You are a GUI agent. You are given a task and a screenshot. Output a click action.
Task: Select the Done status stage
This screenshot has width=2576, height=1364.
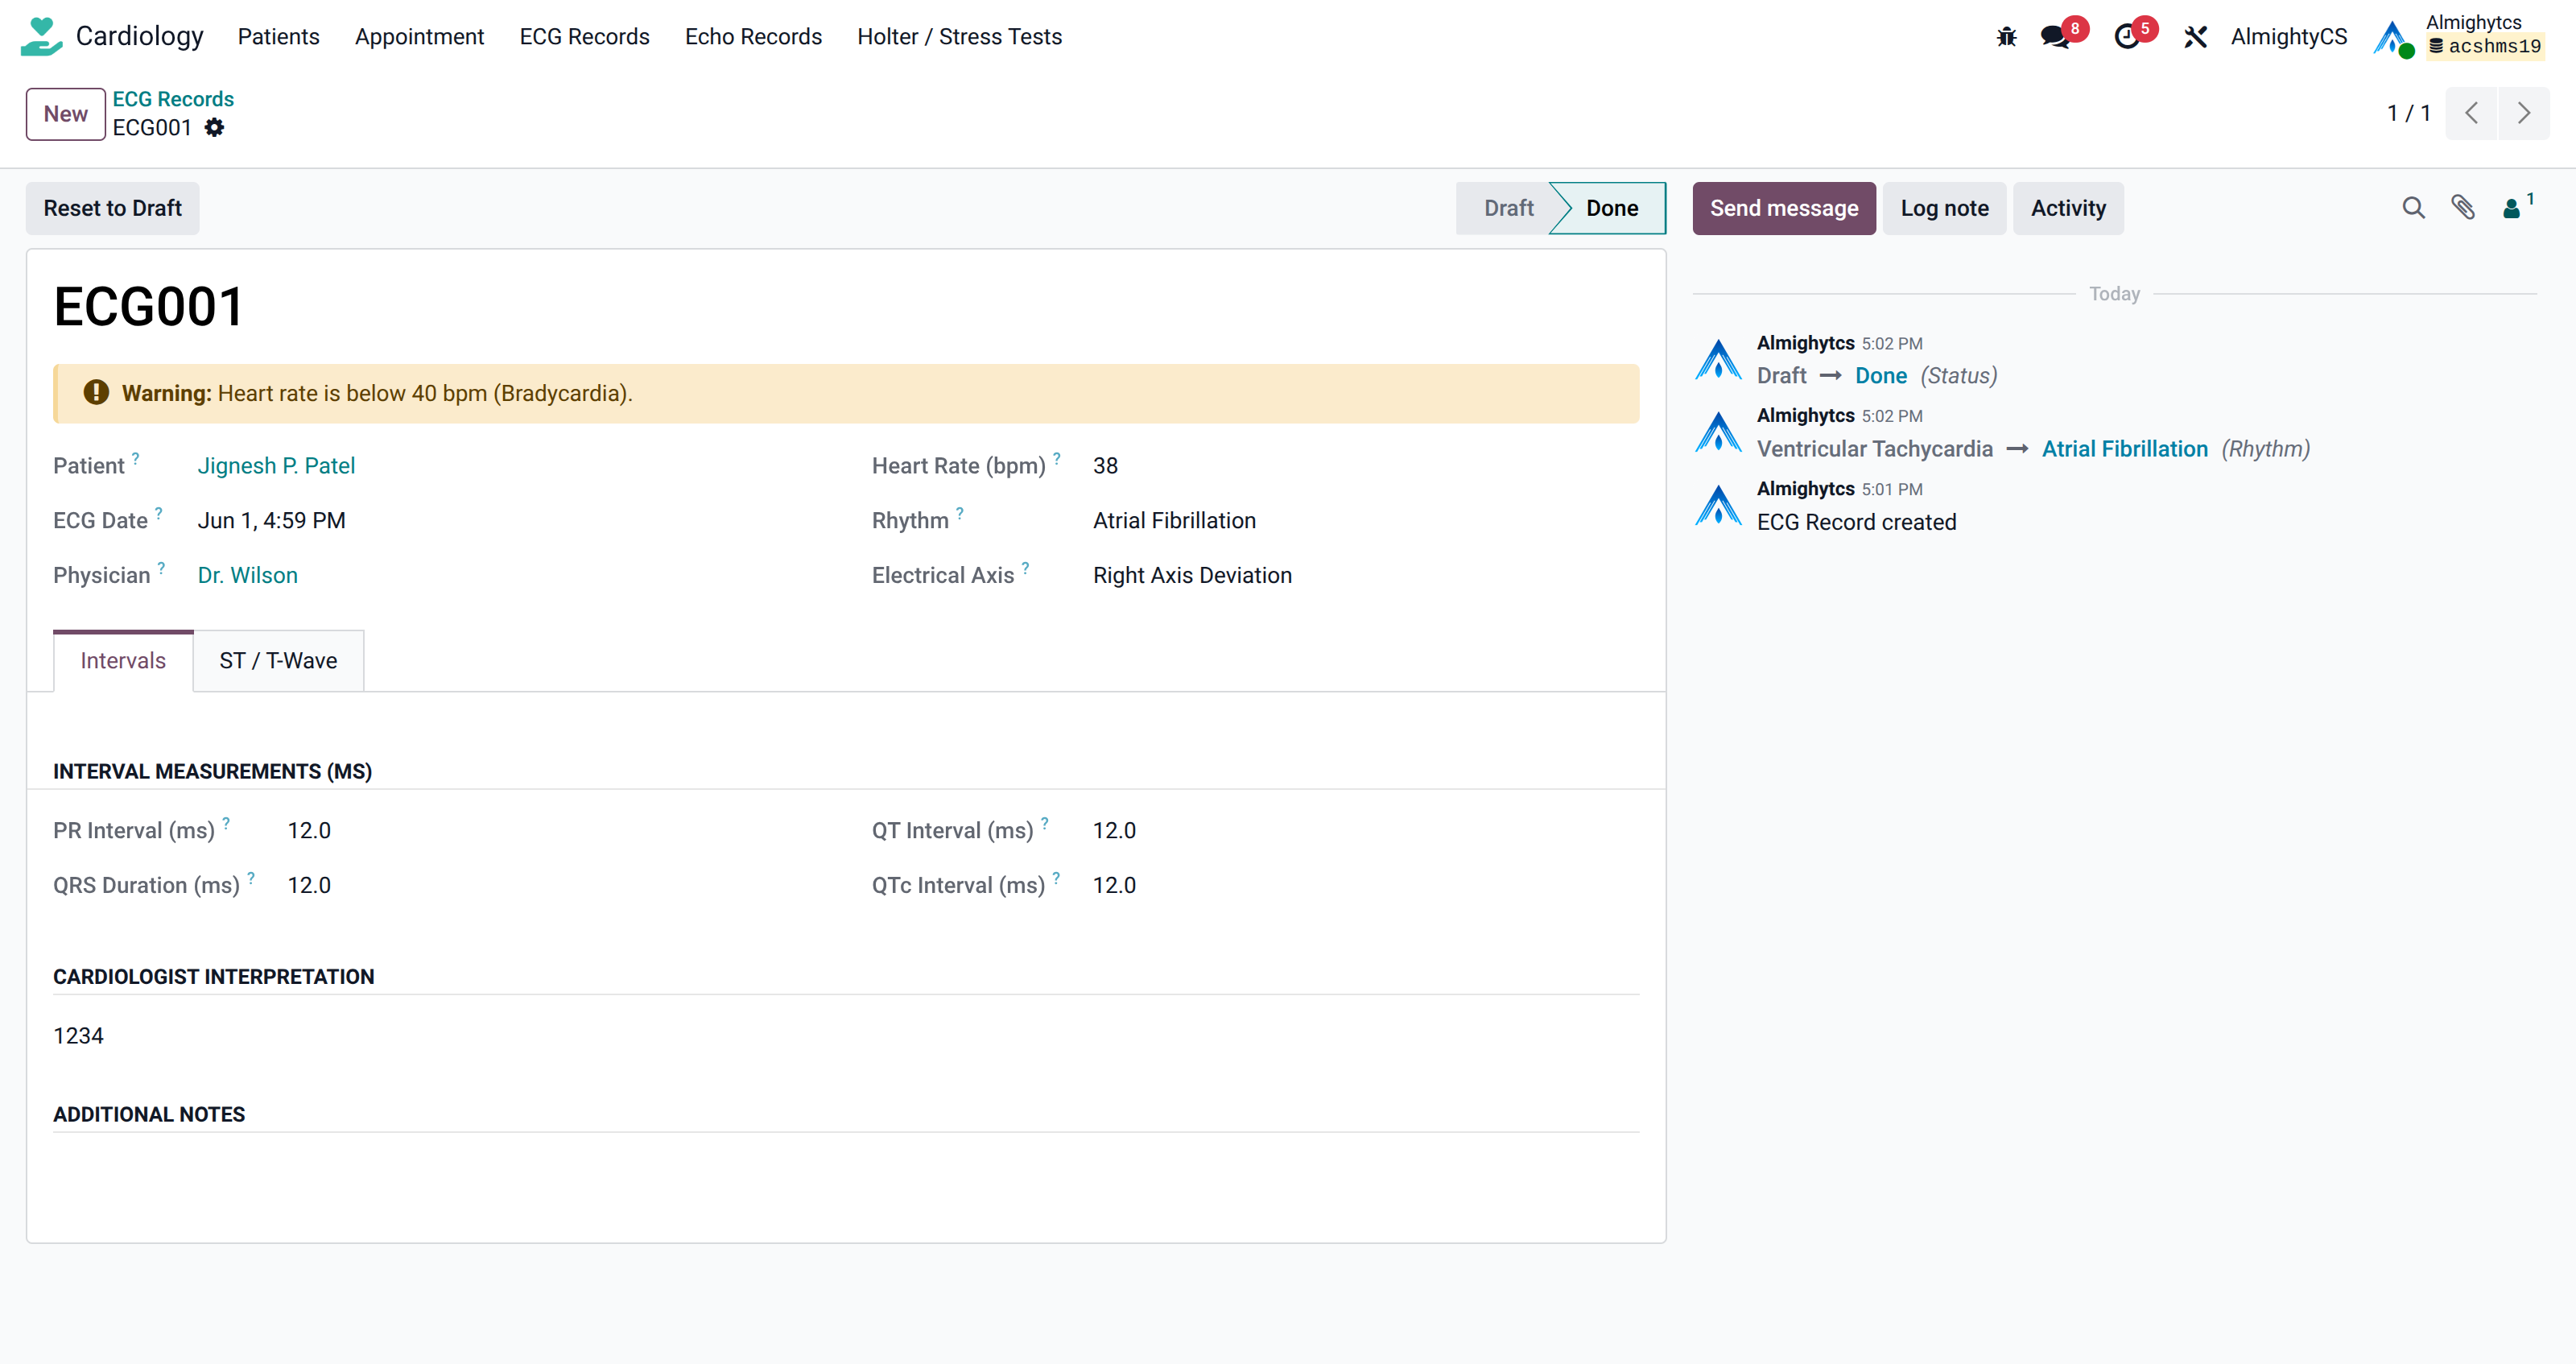pos(1611,208)
